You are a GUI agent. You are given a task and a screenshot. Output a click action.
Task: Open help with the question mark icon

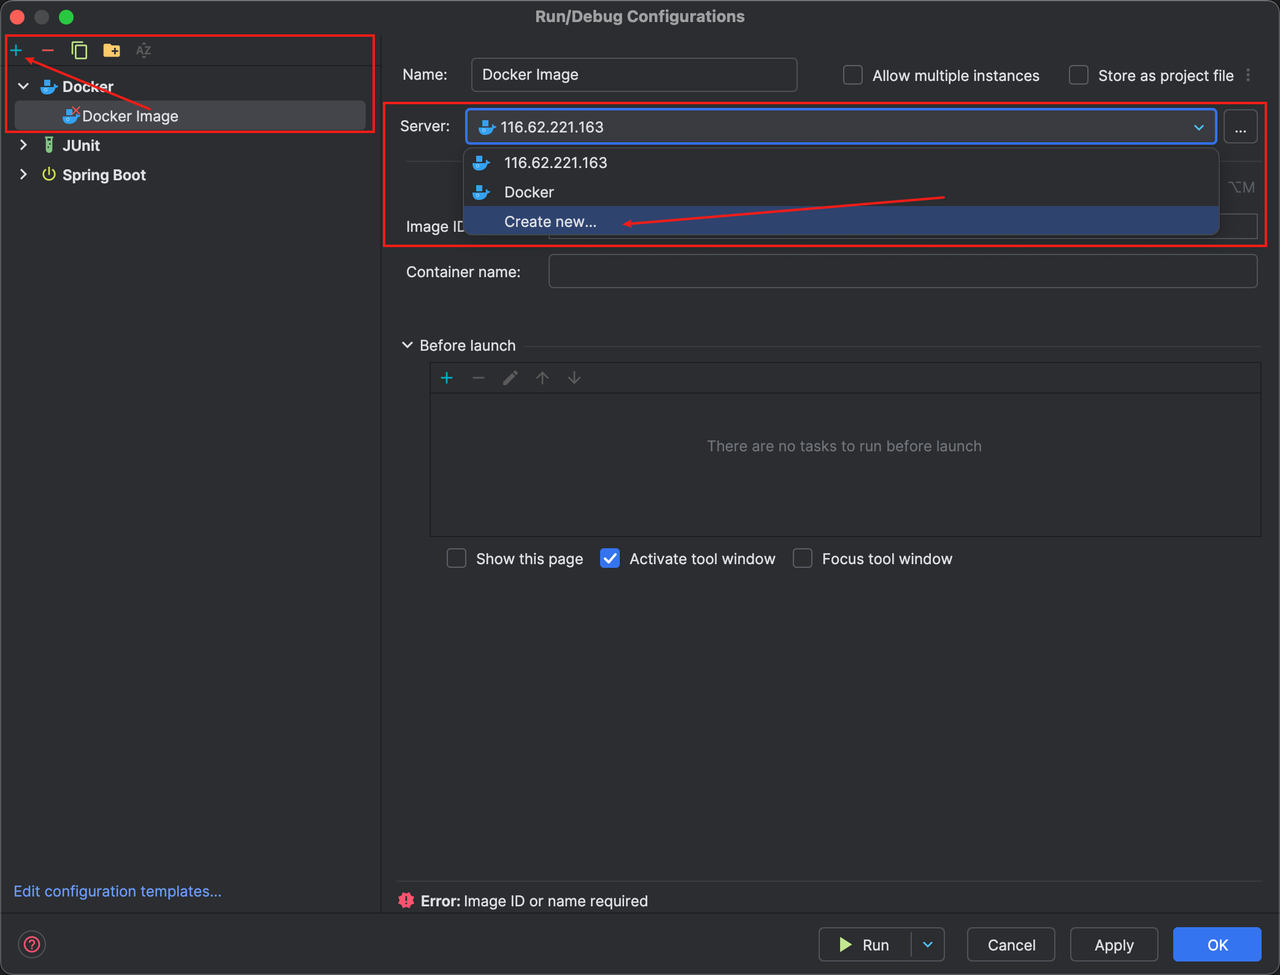(32, 944)
